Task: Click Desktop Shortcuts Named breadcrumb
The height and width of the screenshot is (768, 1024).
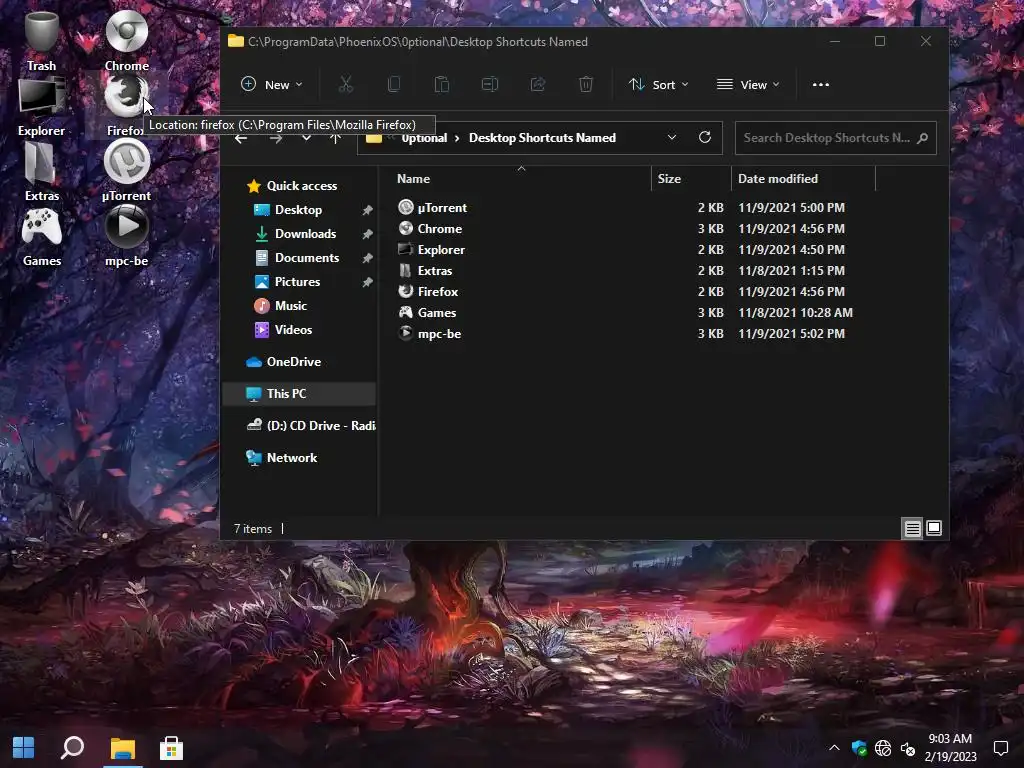Action: pos(542,138)
